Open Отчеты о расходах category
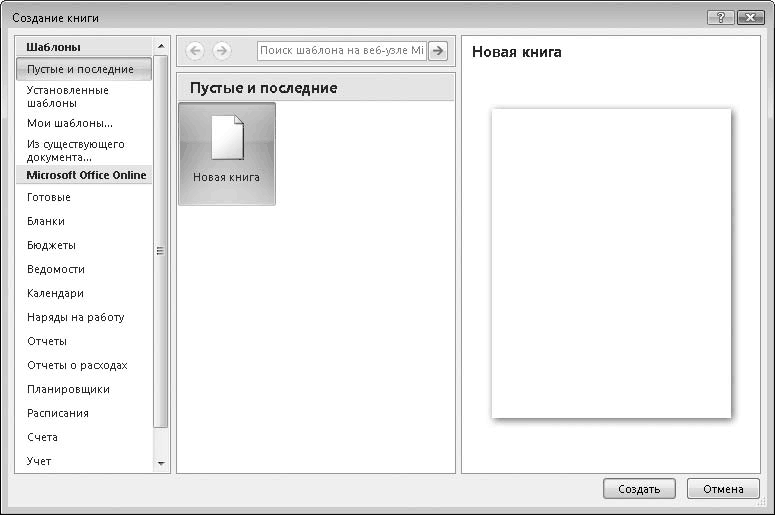This screenshot has height=515, width=775. pos(77,365)
